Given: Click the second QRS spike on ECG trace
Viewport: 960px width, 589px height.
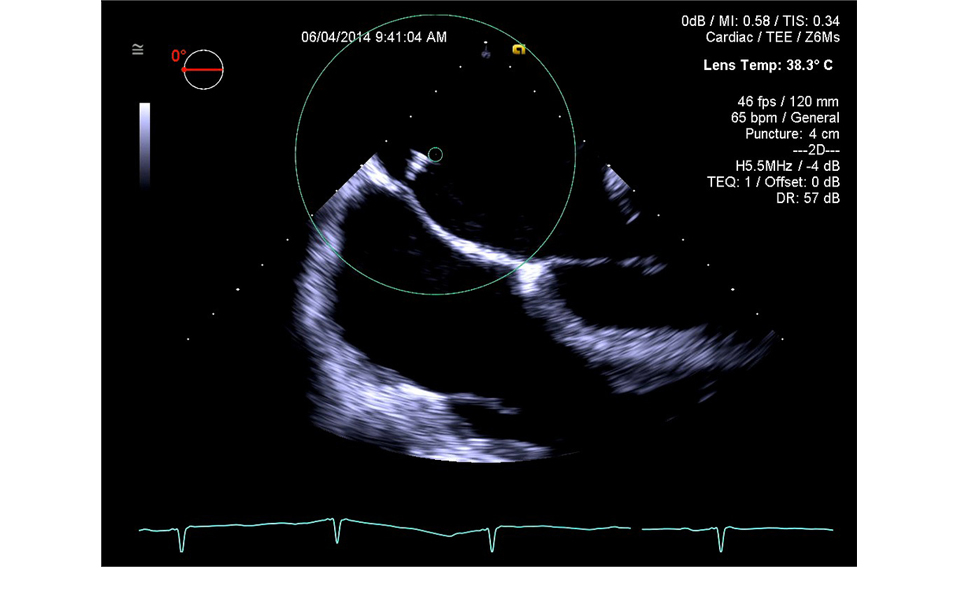Looking at the screenshot, I should coord(337,530).
